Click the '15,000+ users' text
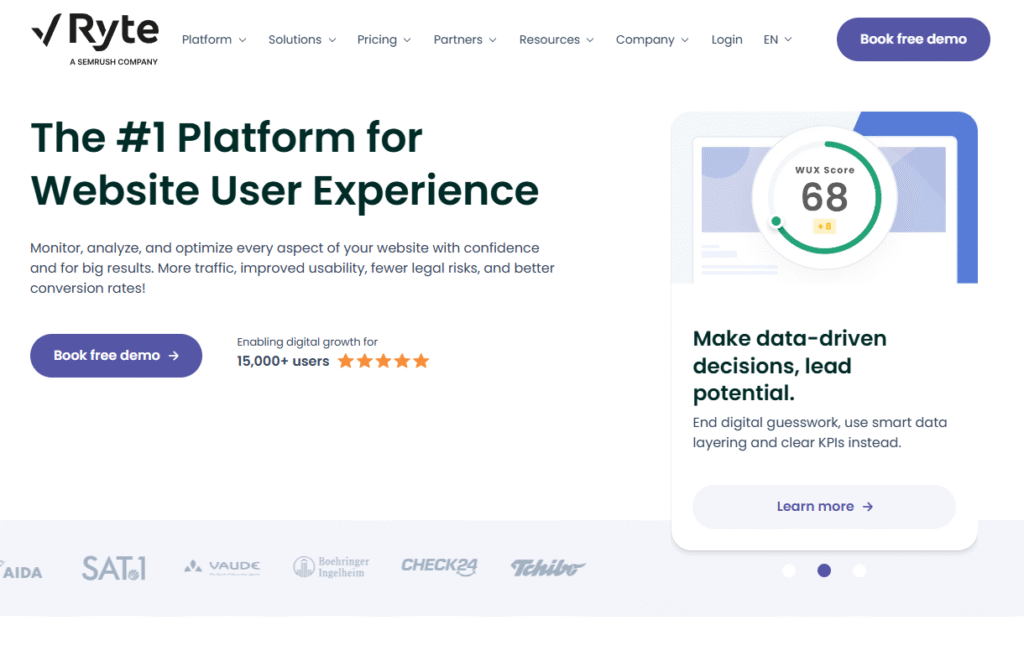The image size is (1024, 672). 283,361
